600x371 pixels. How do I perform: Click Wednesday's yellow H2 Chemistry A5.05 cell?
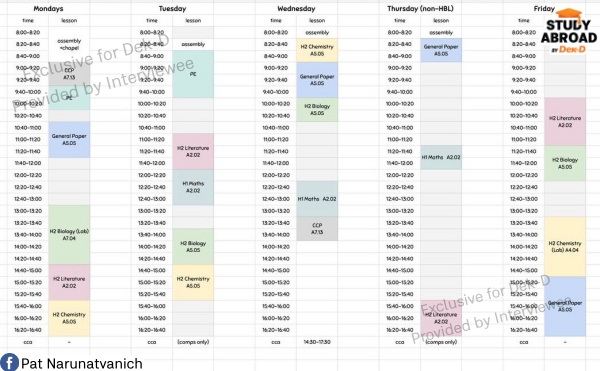click(317, 50)
